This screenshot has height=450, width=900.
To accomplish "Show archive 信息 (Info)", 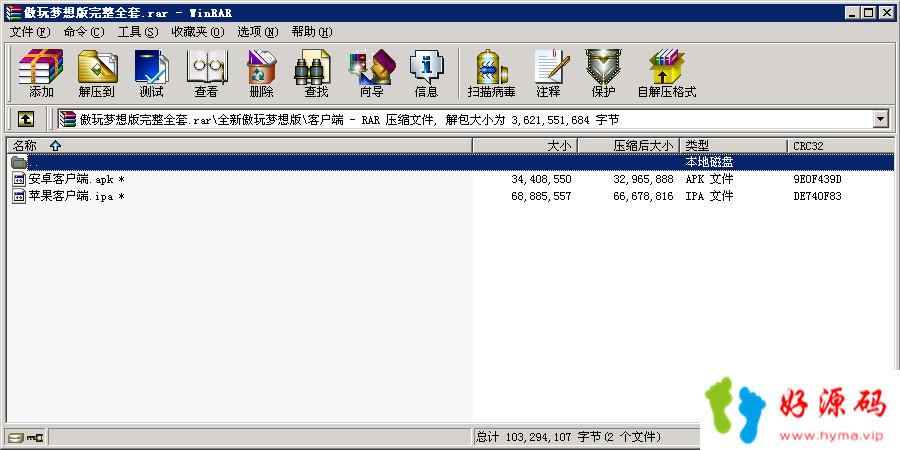I will point(426,73).
